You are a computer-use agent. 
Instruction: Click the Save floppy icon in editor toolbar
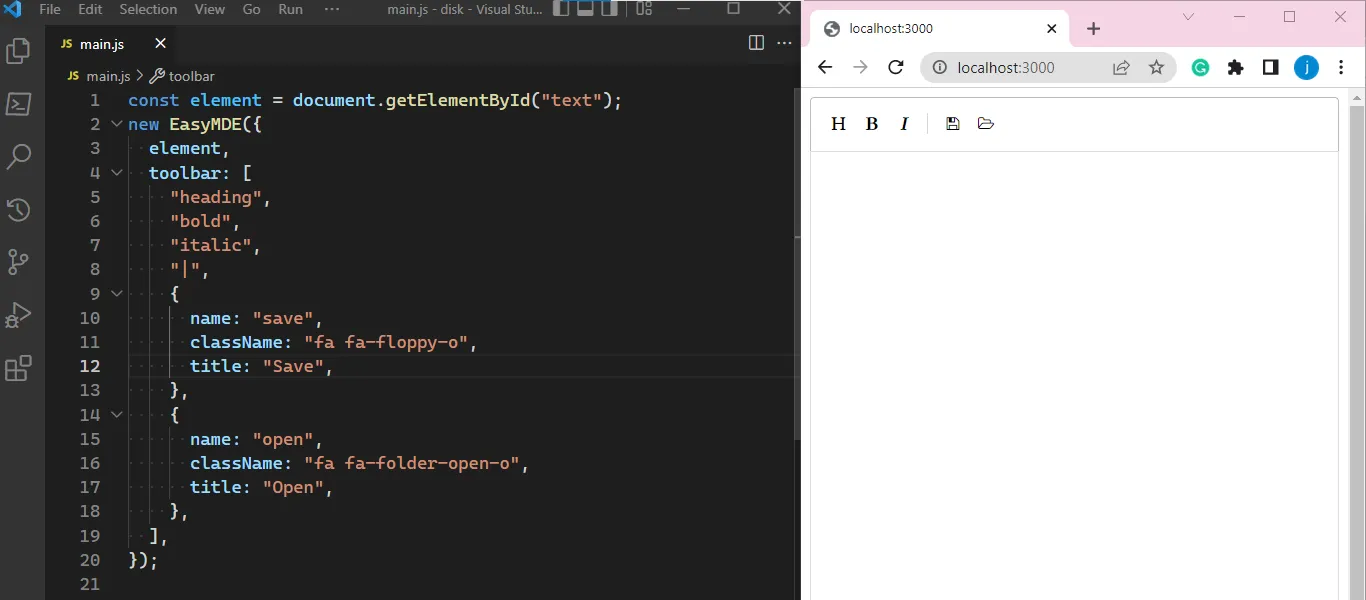tap(952, 124)
